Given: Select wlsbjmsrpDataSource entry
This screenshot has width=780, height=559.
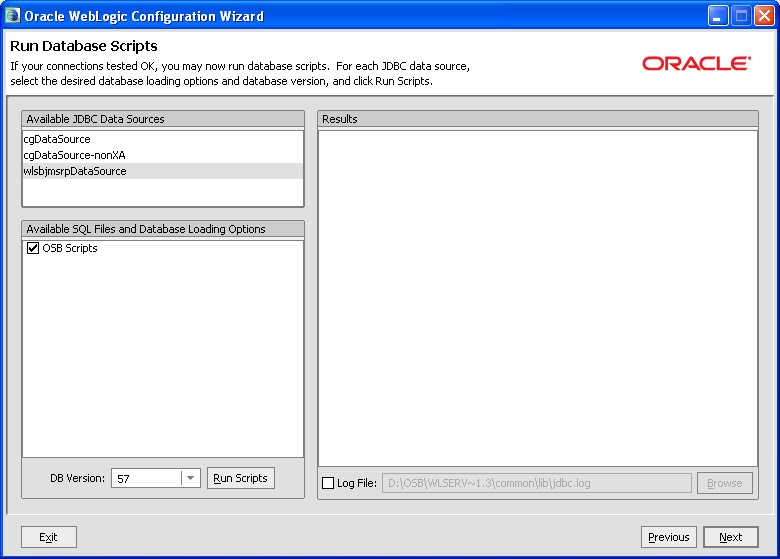Looking at the screenshot, I should [163, 171].
